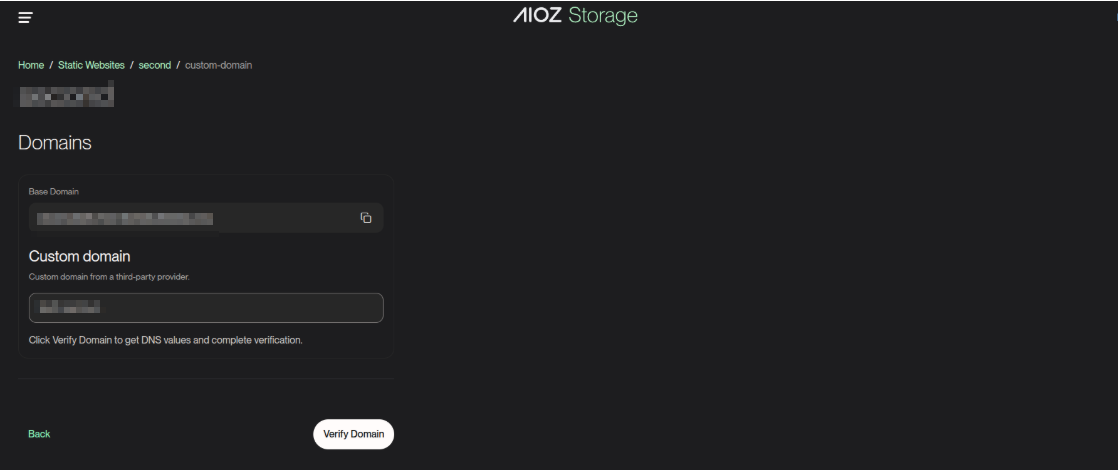1118x471 pixels.
Task: Open the 'second' breadcrumb link
Action: [x=155, y=65]
